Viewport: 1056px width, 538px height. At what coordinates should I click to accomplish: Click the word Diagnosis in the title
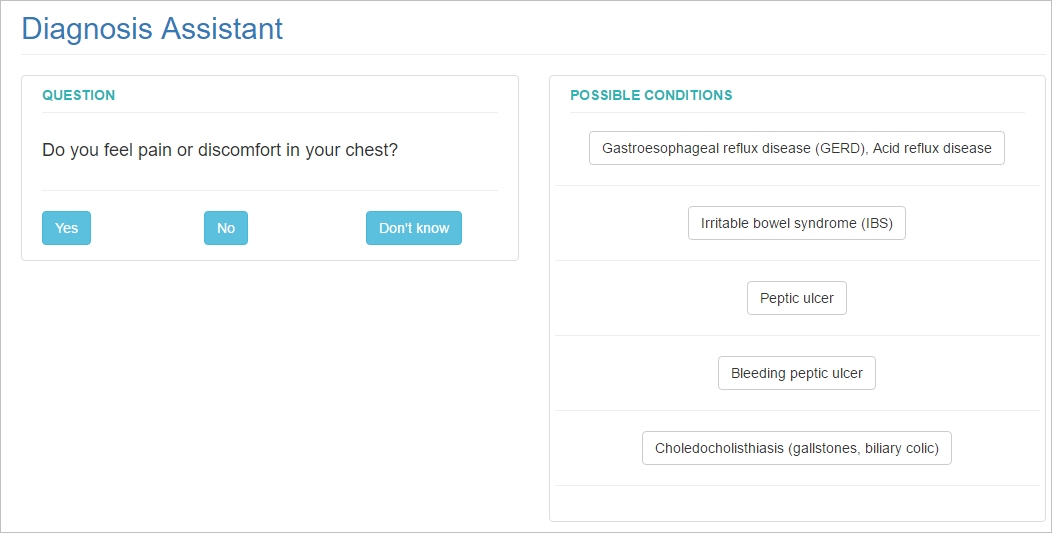[88, 29]
